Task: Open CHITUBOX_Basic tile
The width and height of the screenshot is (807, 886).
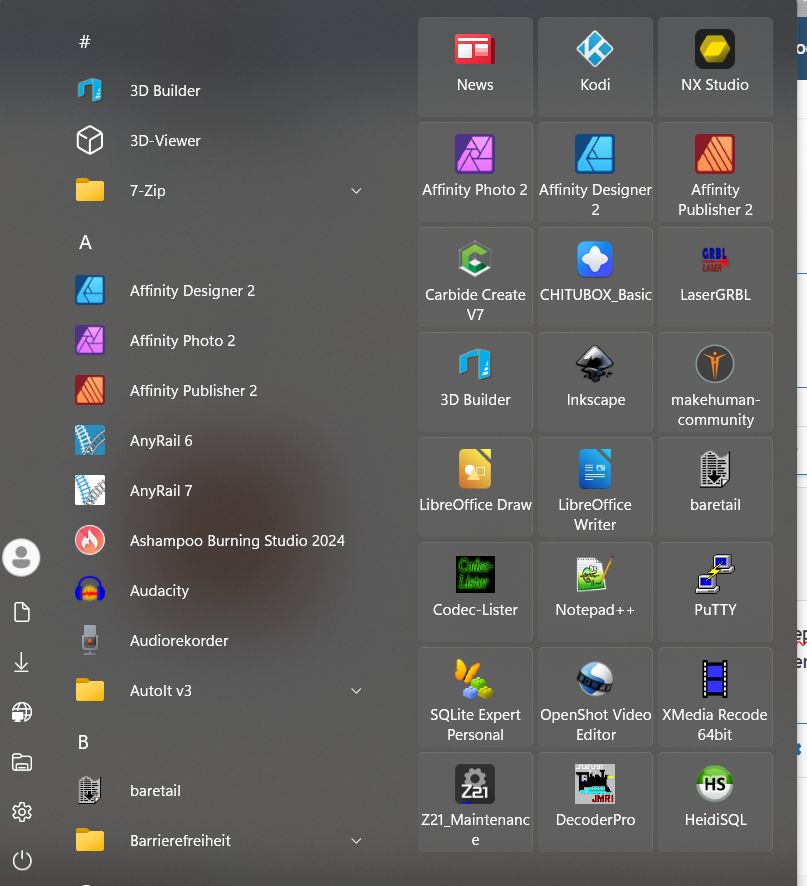Action: coord(595,277)
